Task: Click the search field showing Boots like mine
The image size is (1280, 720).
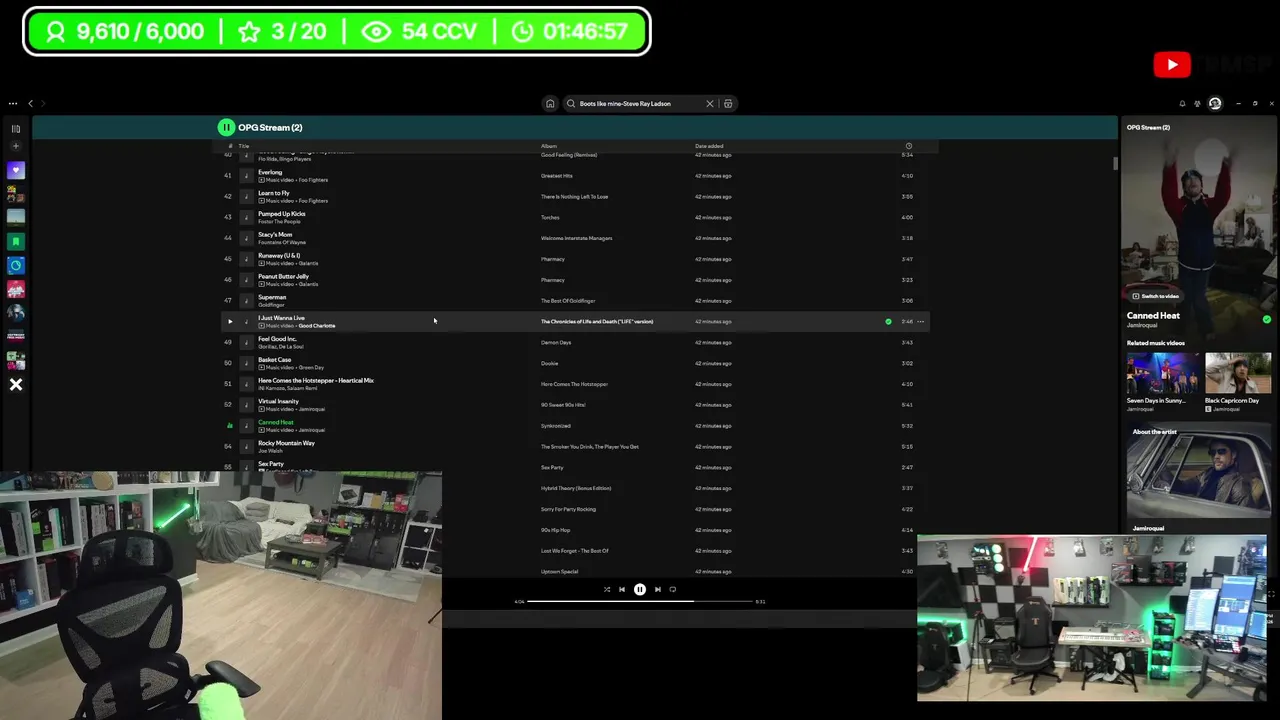Action: 638,103
